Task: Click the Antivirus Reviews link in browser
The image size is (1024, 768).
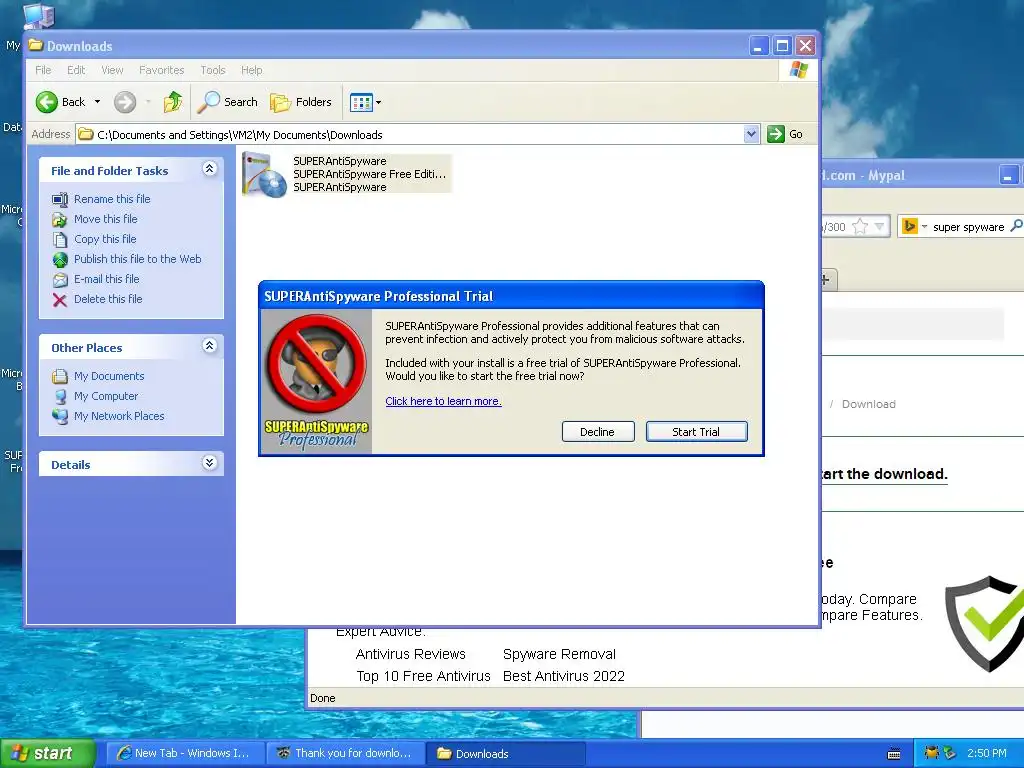Action: (x=411, y=654)
